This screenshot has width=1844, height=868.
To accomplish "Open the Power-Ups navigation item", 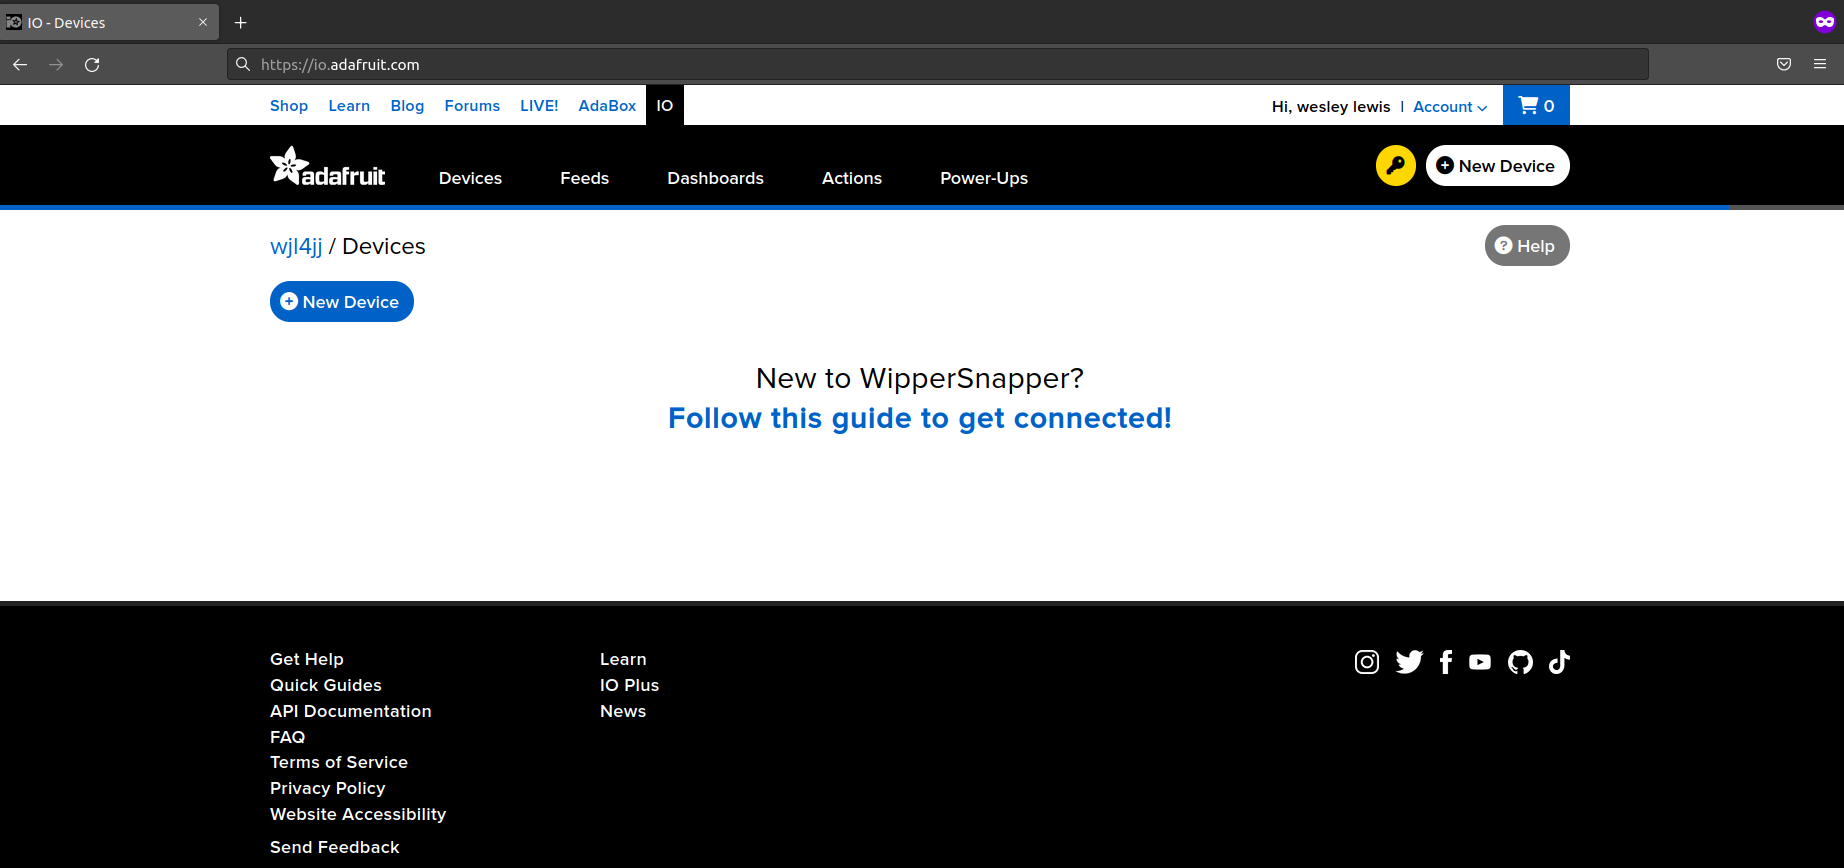I will [984, 178].
